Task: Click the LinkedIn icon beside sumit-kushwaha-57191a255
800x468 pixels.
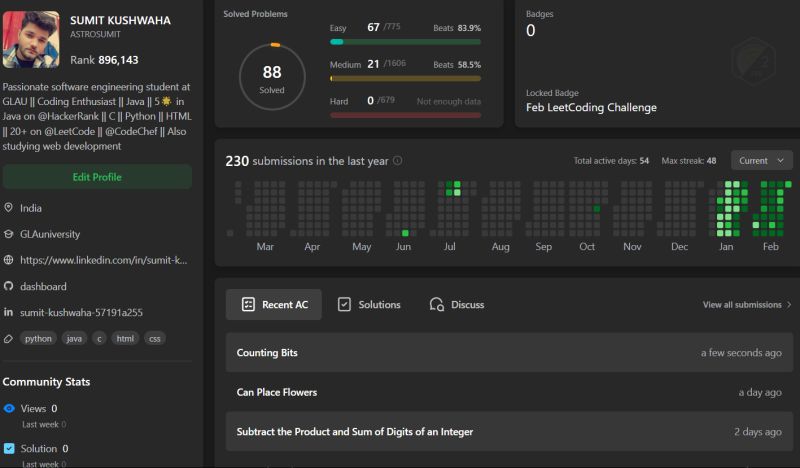Action: [x=8, y=312]
